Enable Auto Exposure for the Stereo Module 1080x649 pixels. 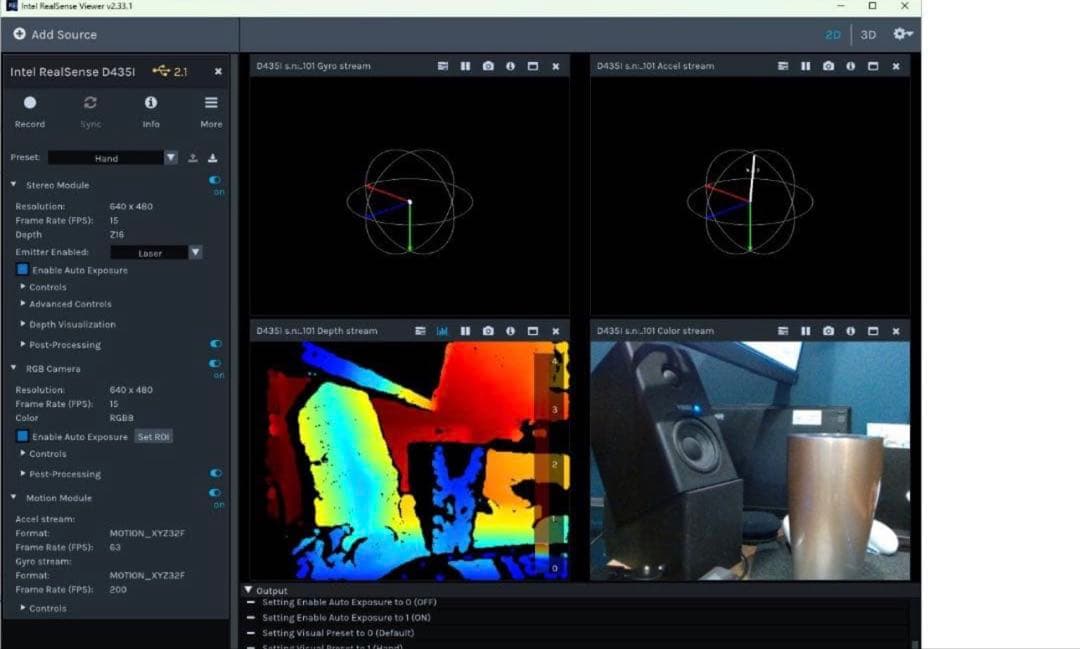point(22,269)
